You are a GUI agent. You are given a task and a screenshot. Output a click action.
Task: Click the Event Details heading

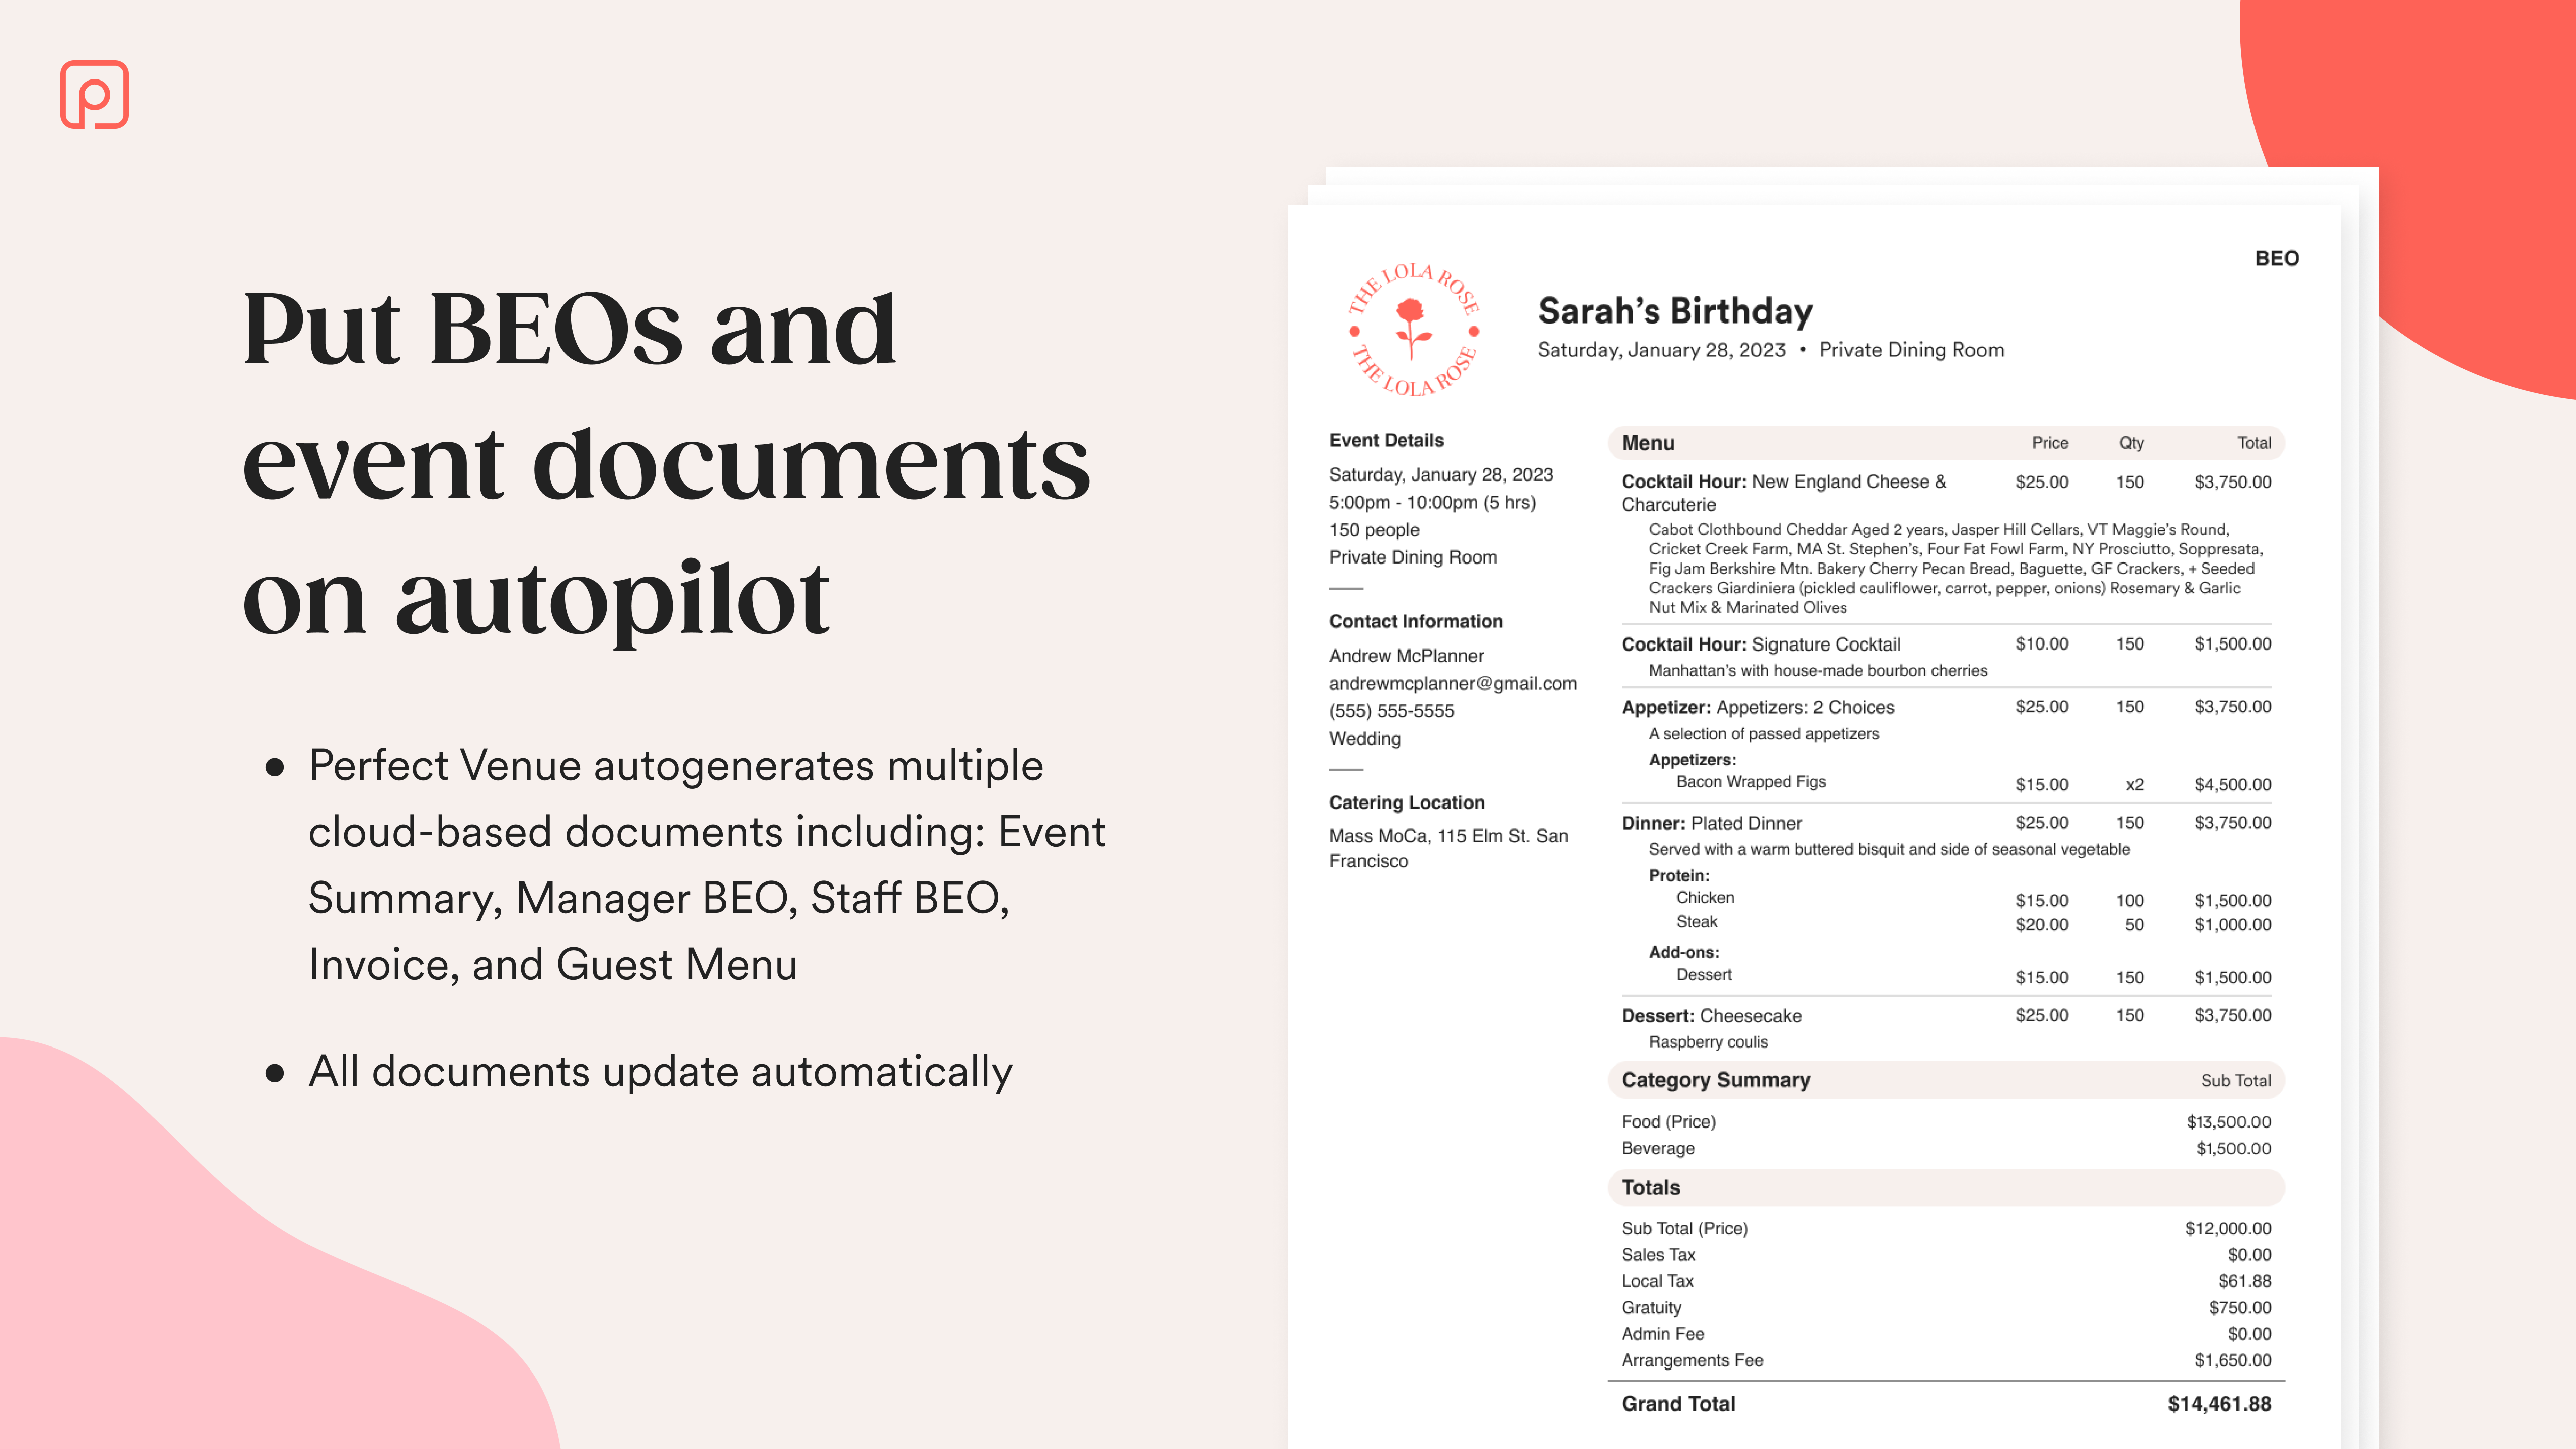[1386, 440]
